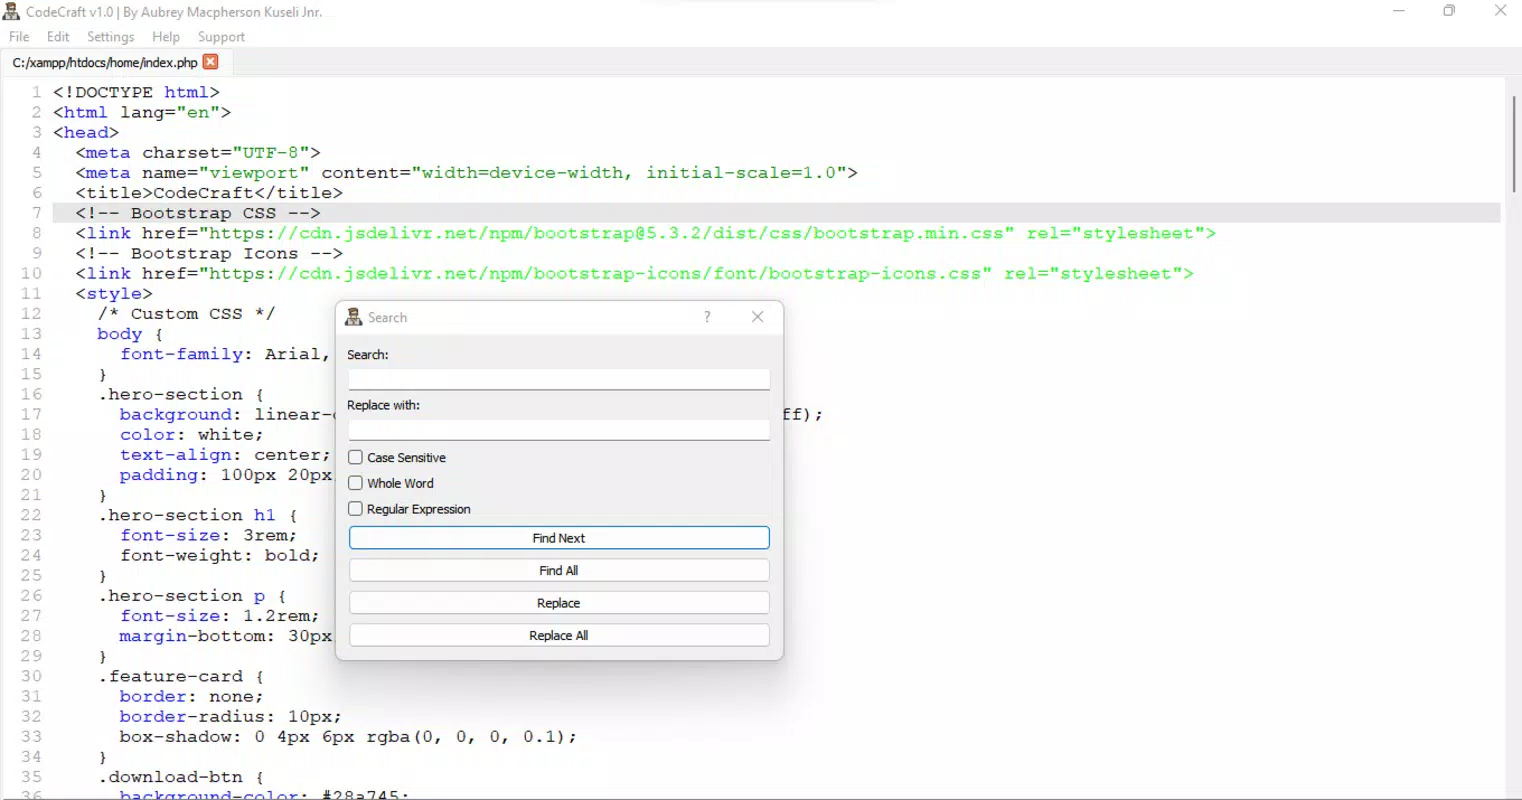Click the meta viewport line
This screenshot has height=800, width=1522.
(467, 173)
